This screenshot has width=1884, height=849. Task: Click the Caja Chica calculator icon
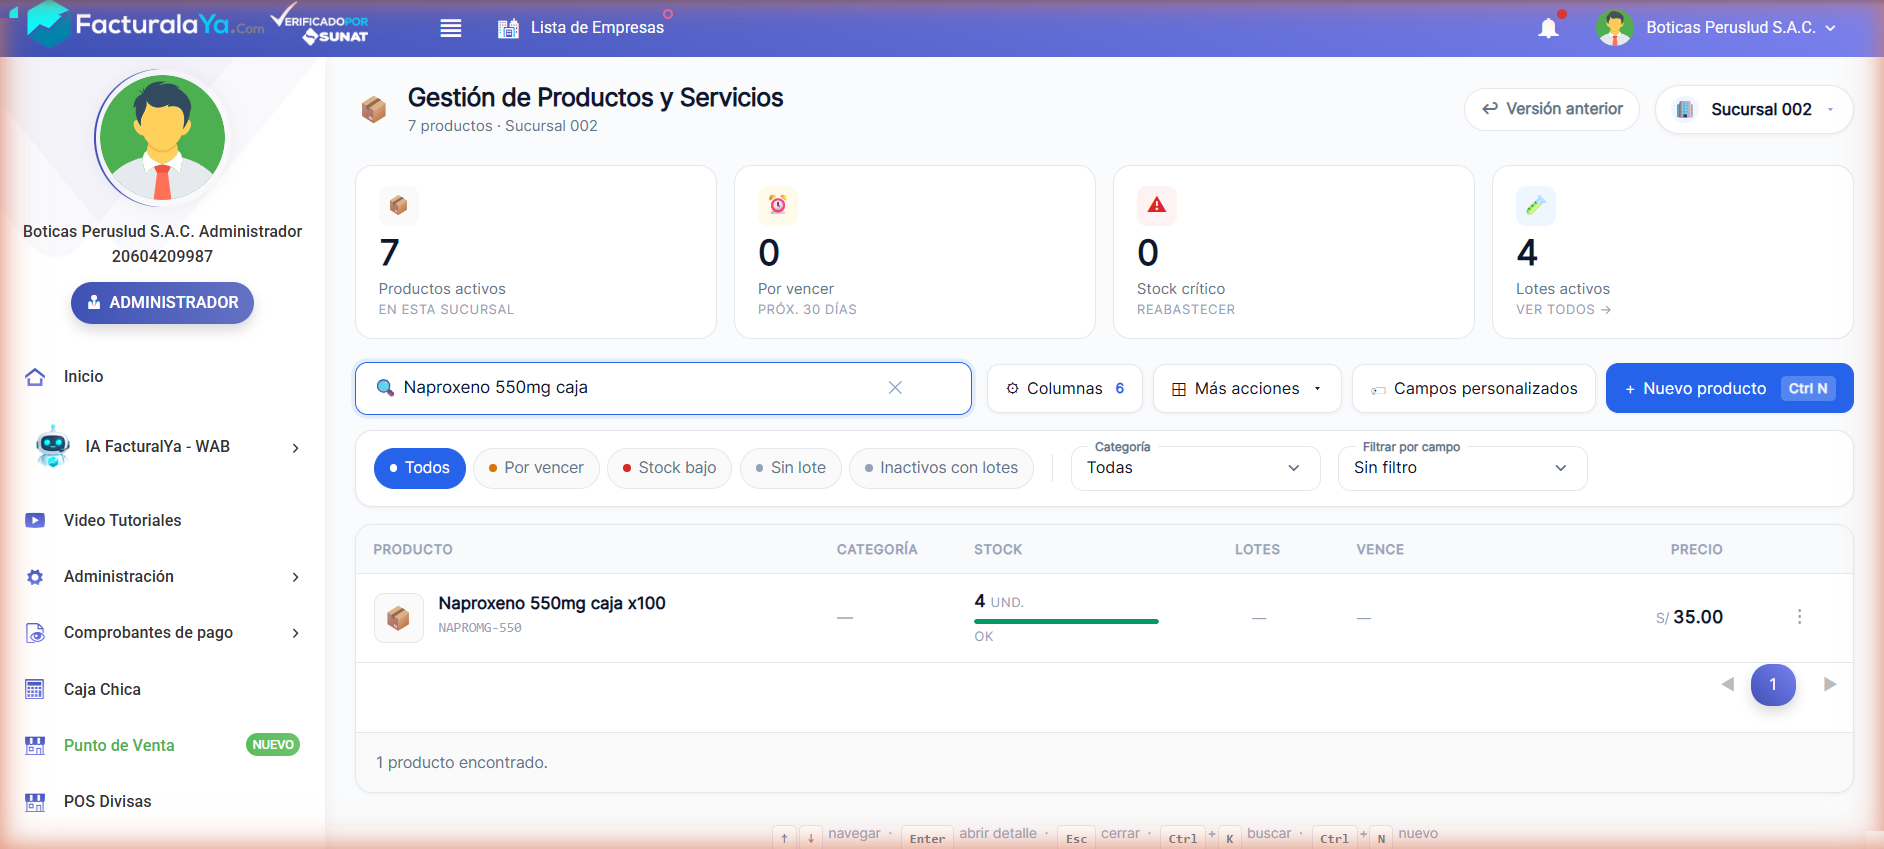[35, 689]
